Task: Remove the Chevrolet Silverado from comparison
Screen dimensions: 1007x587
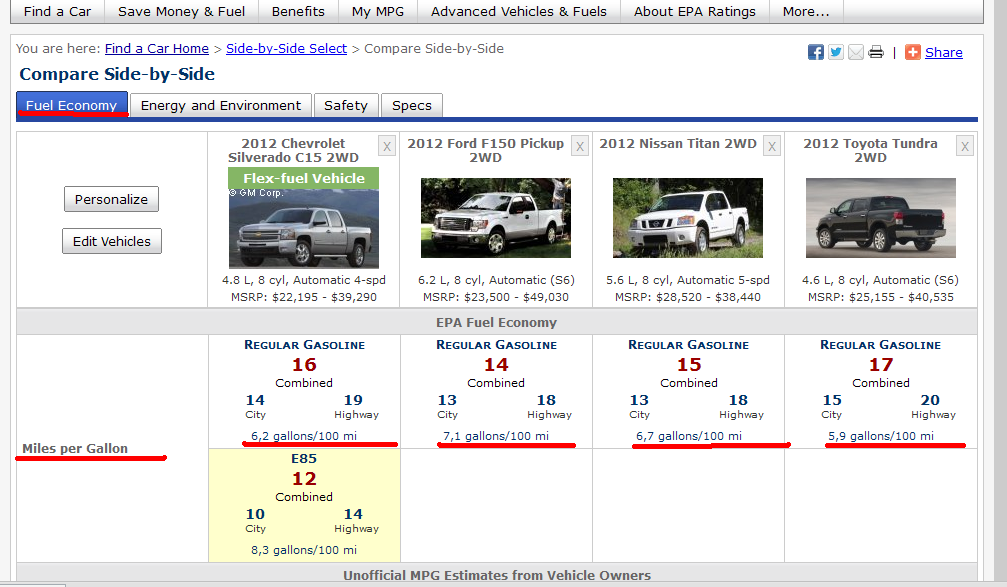Action: 387,147
